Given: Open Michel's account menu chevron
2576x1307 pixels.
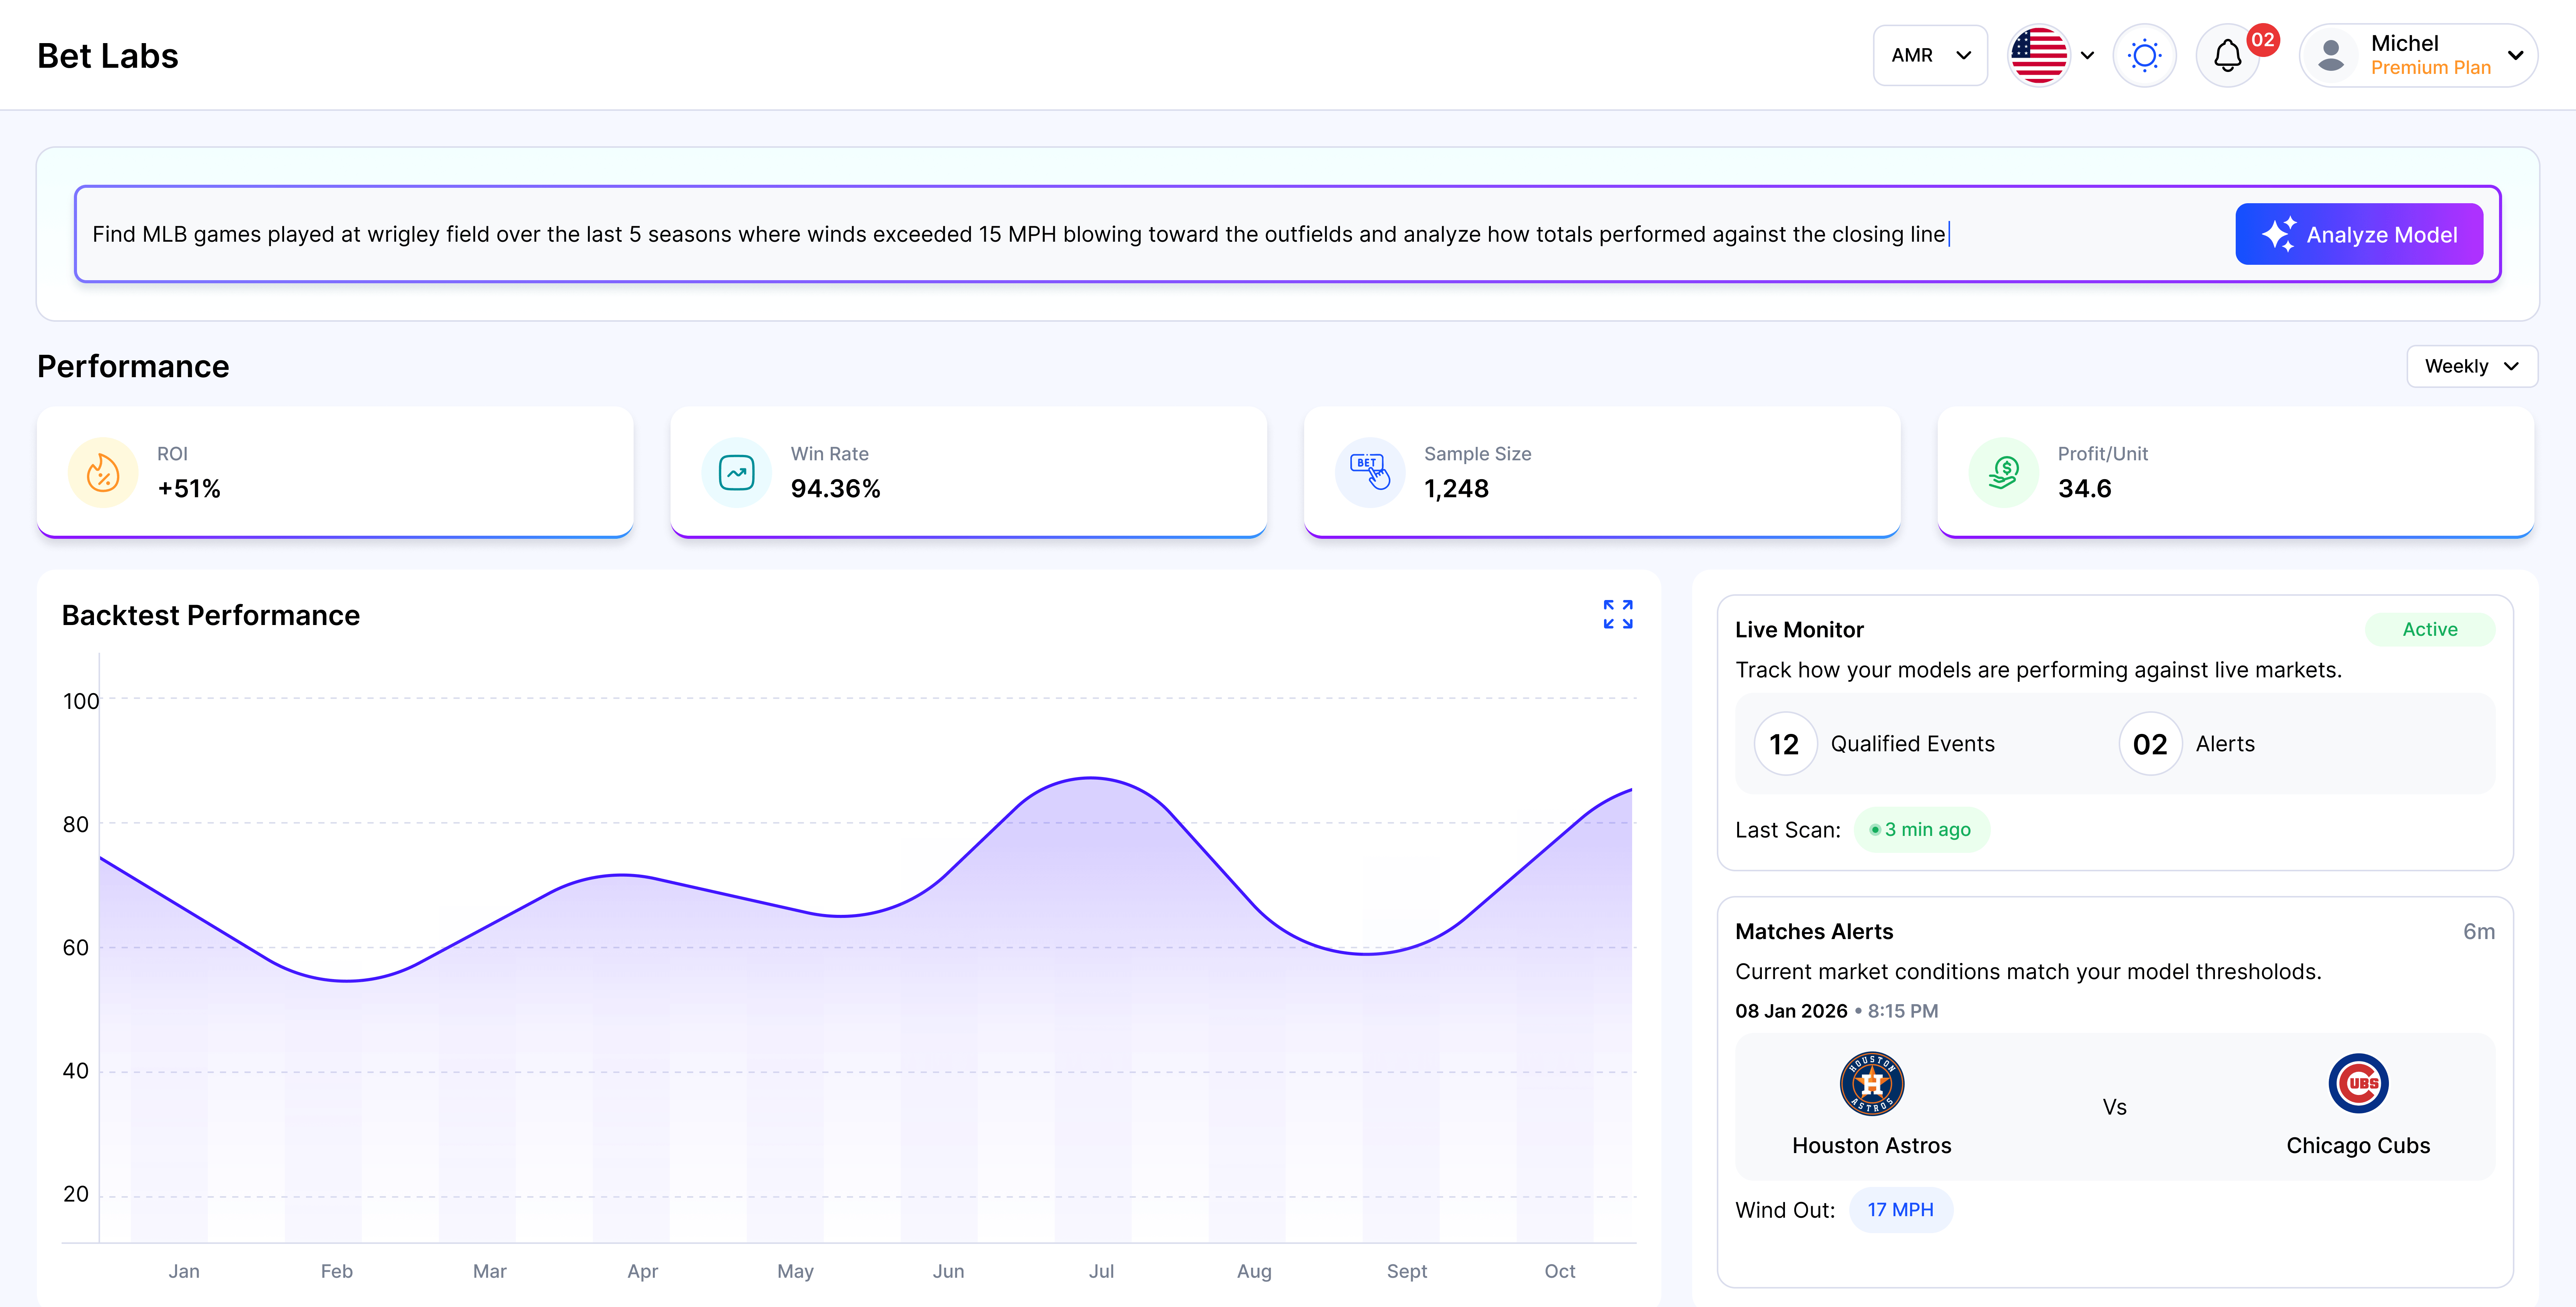Looking at the screenshot, I should coord(2515,56).
